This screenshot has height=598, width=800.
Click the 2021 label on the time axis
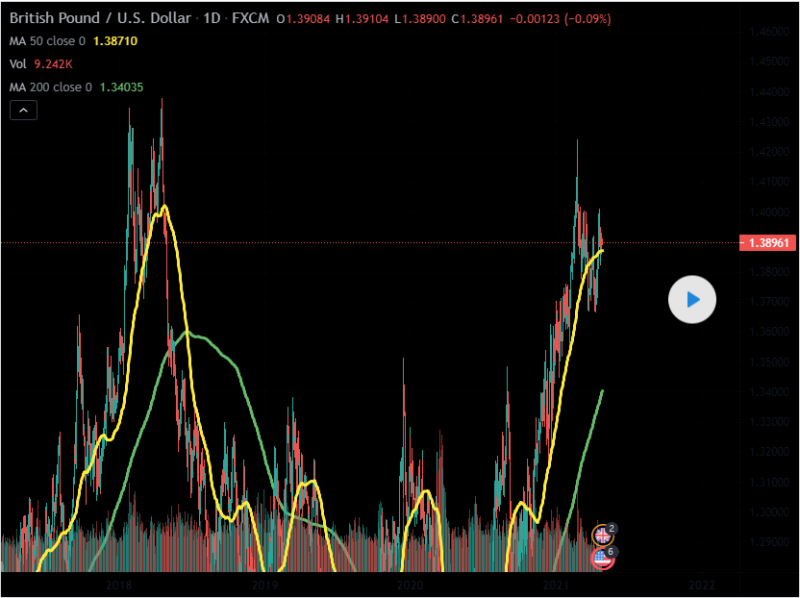556,584
